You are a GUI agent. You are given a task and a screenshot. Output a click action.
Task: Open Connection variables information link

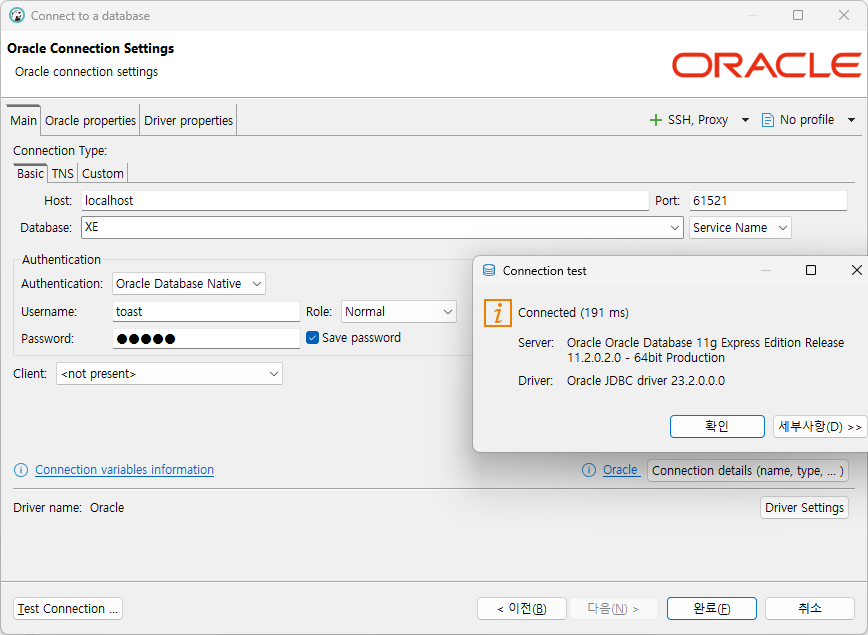coord(125,470)
